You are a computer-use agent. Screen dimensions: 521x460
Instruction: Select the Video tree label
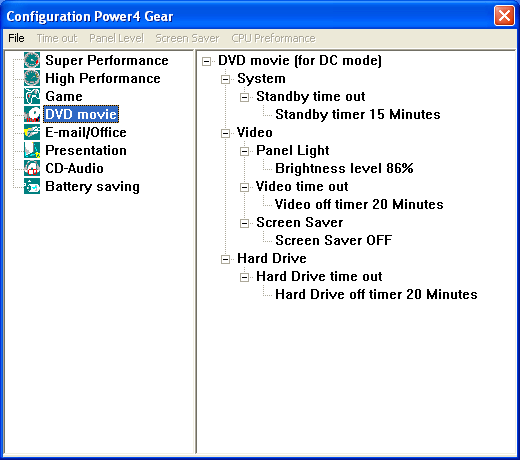point(255,132)
